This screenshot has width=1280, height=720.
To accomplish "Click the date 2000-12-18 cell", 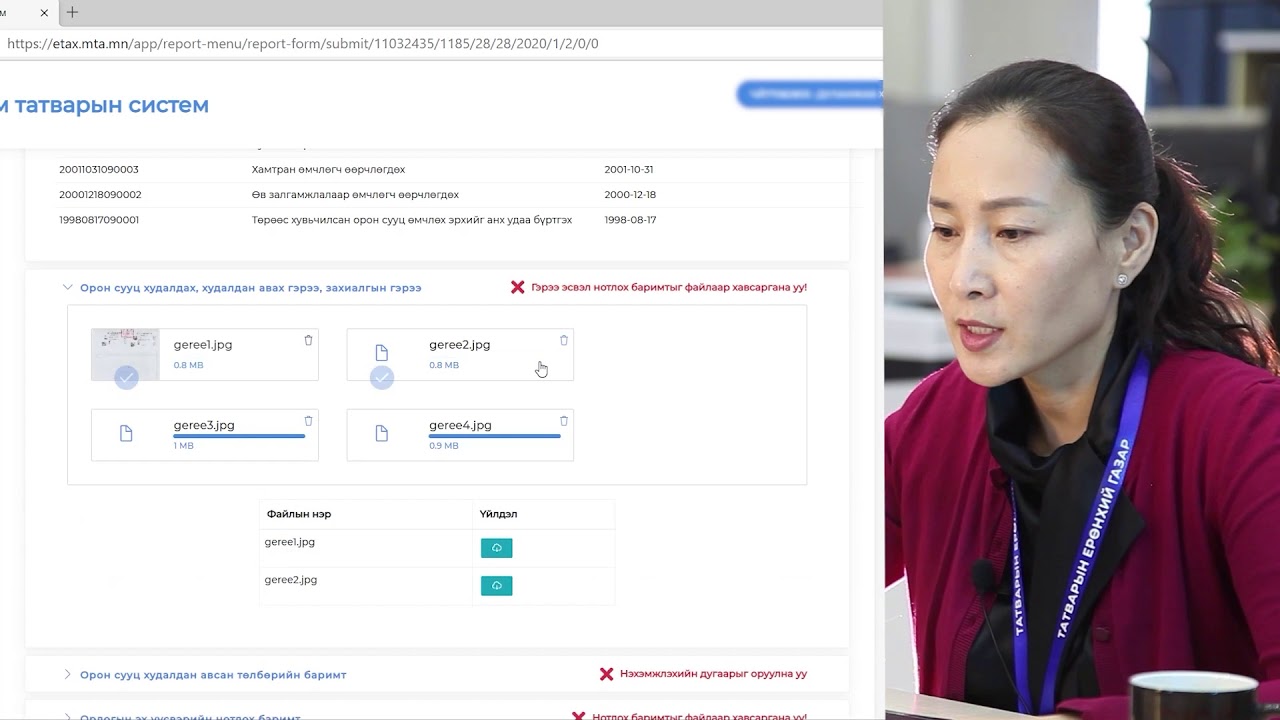I will [x=630, y=195].
